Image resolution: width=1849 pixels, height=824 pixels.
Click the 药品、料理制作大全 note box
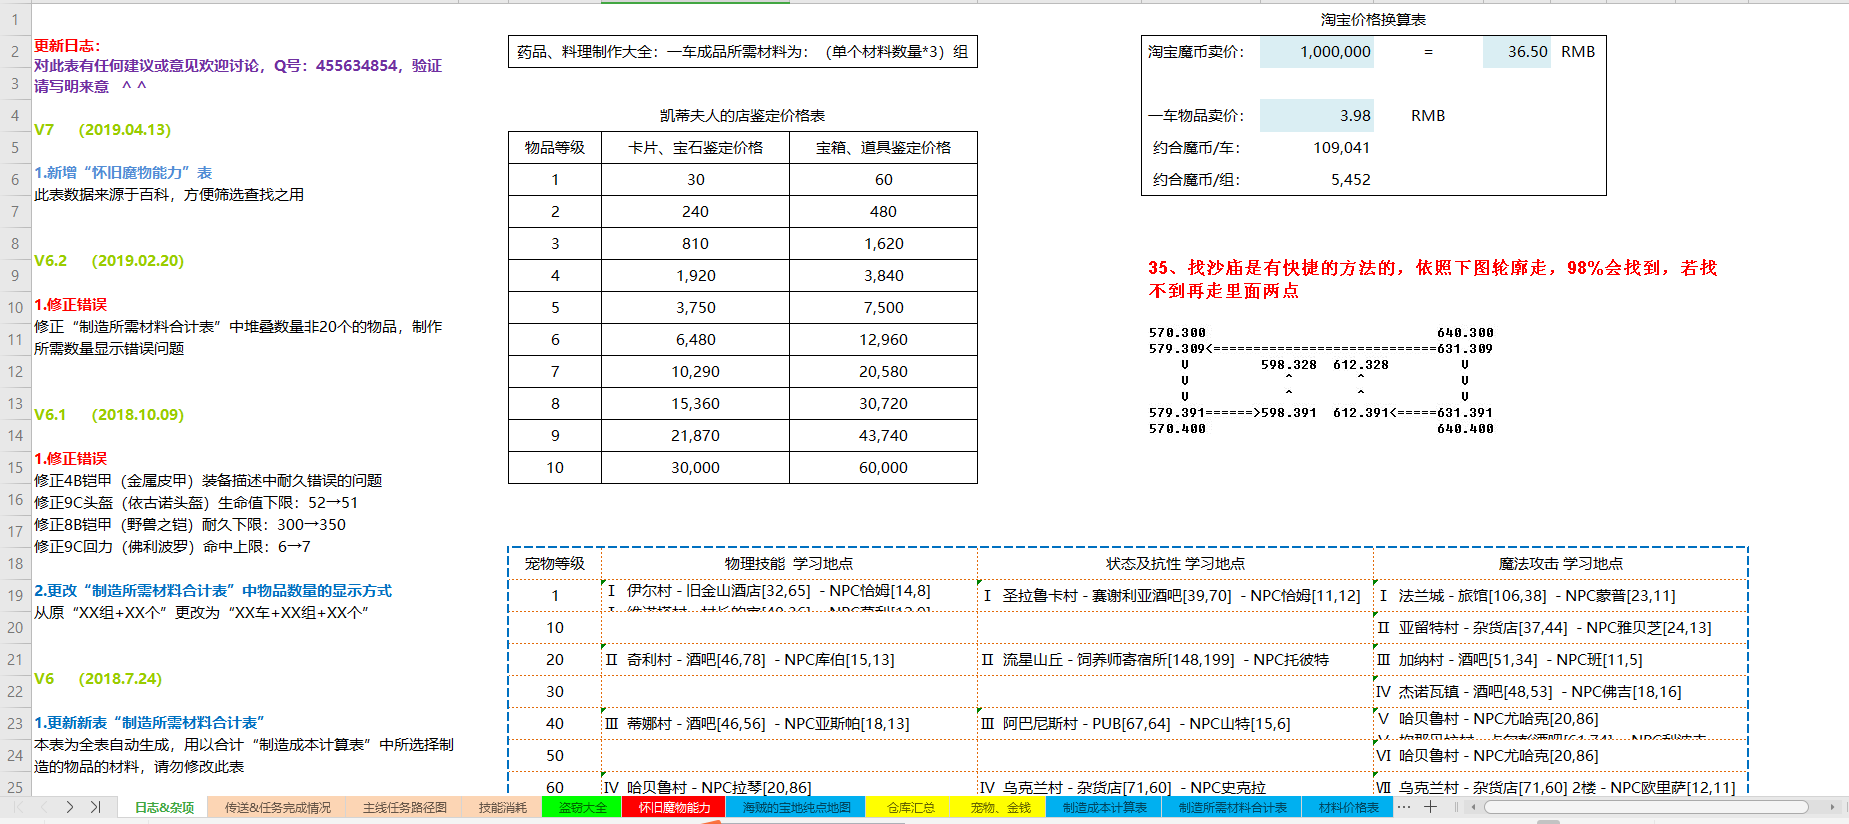[742, 52]
